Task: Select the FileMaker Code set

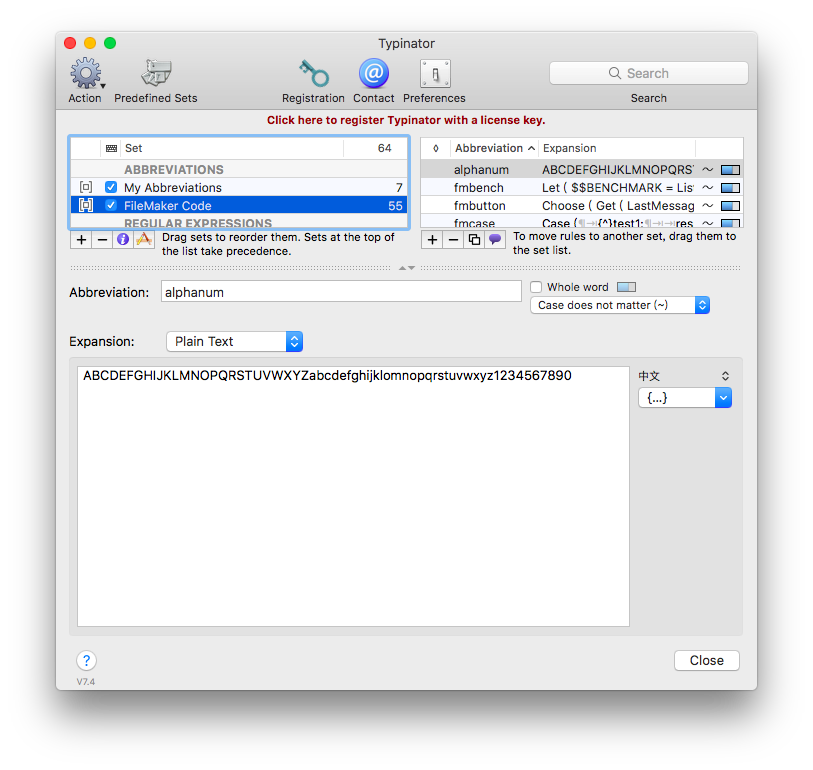Action: [x=239, y=205]
